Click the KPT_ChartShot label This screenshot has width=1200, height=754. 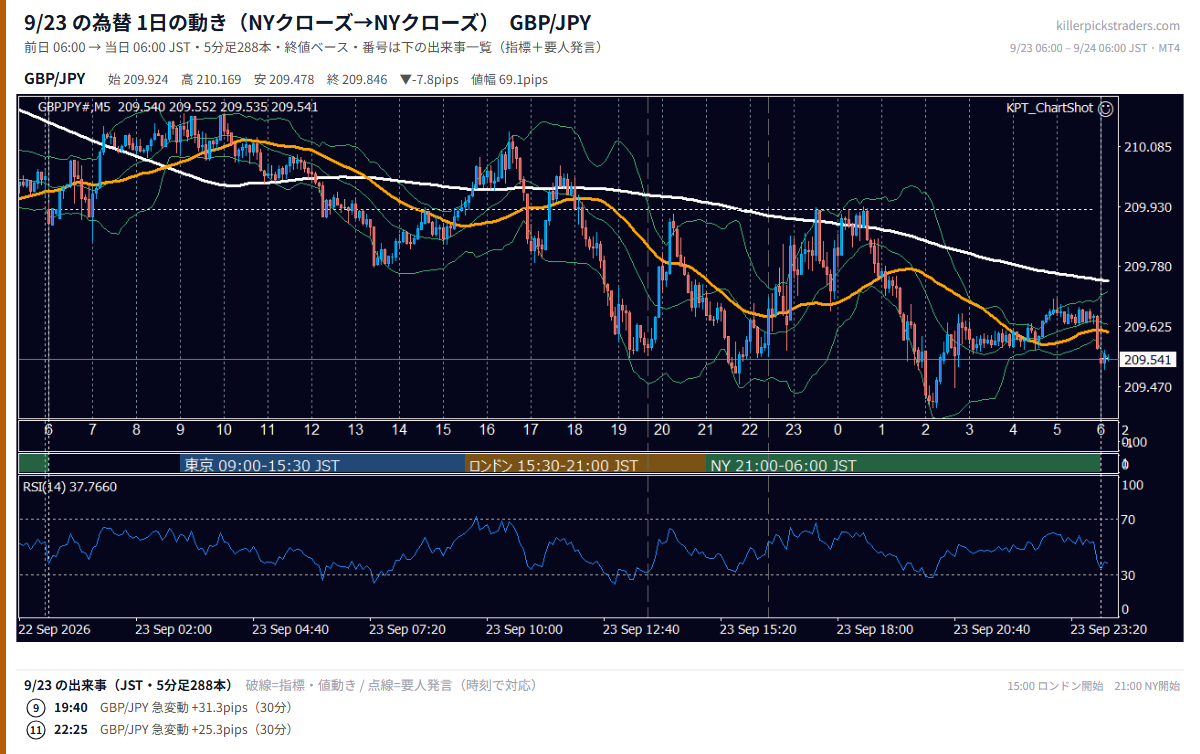point(1050,108)
